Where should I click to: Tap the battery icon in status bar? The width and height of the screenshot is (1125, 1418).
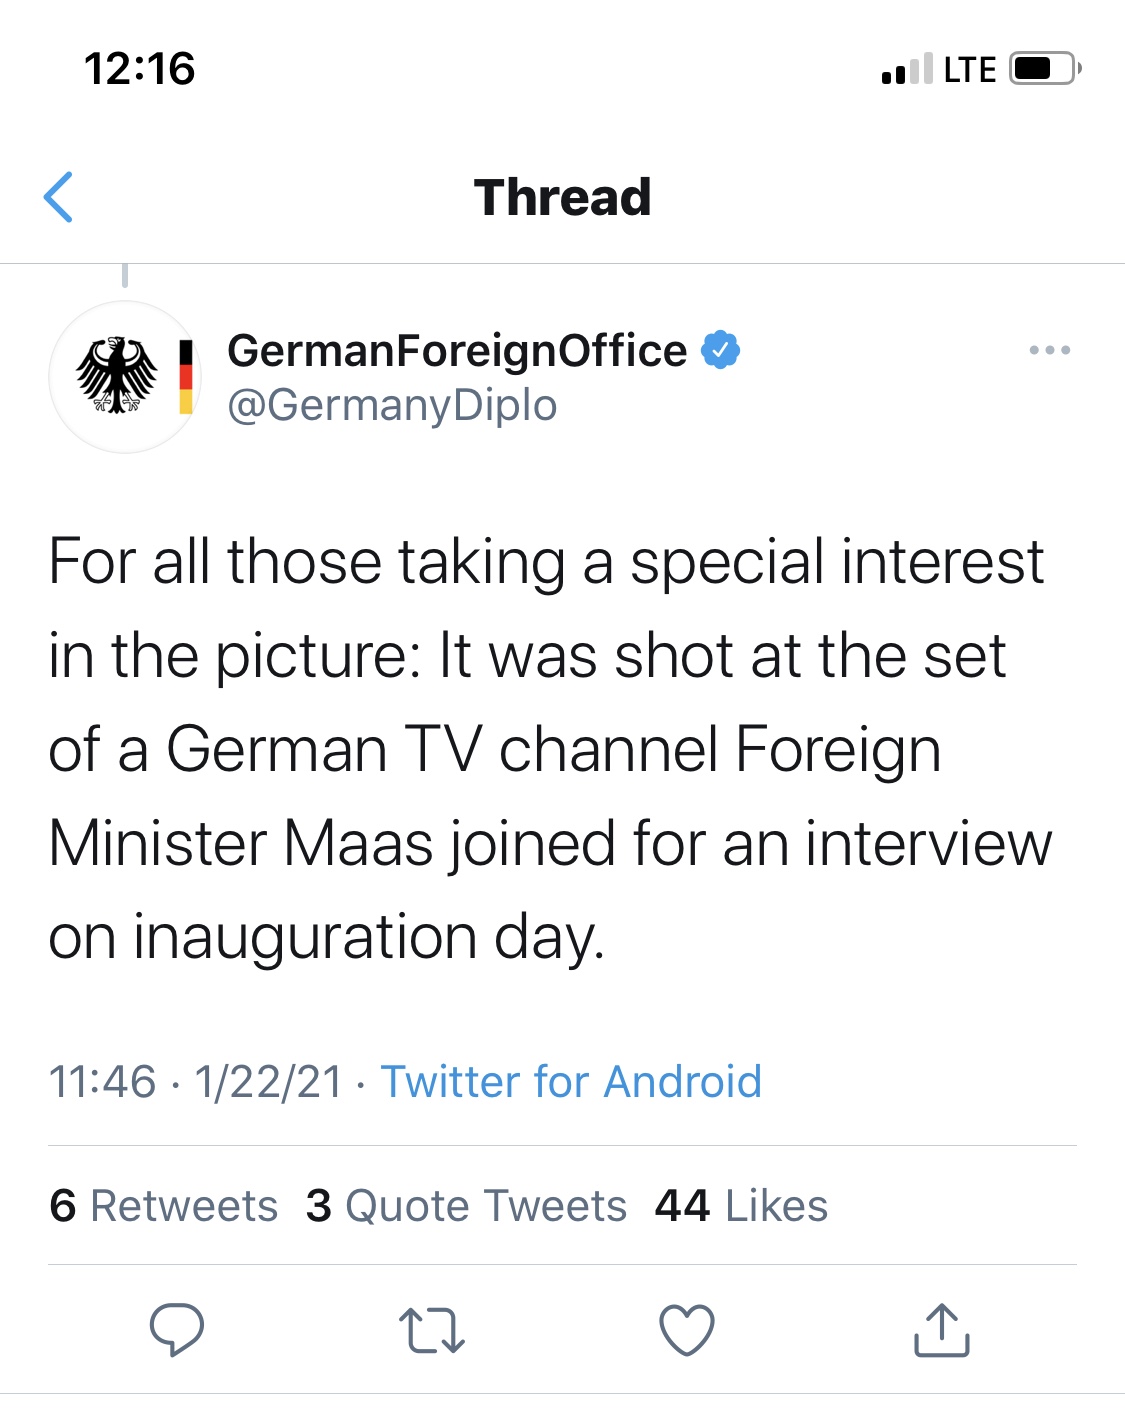(x=1046, y=69)
